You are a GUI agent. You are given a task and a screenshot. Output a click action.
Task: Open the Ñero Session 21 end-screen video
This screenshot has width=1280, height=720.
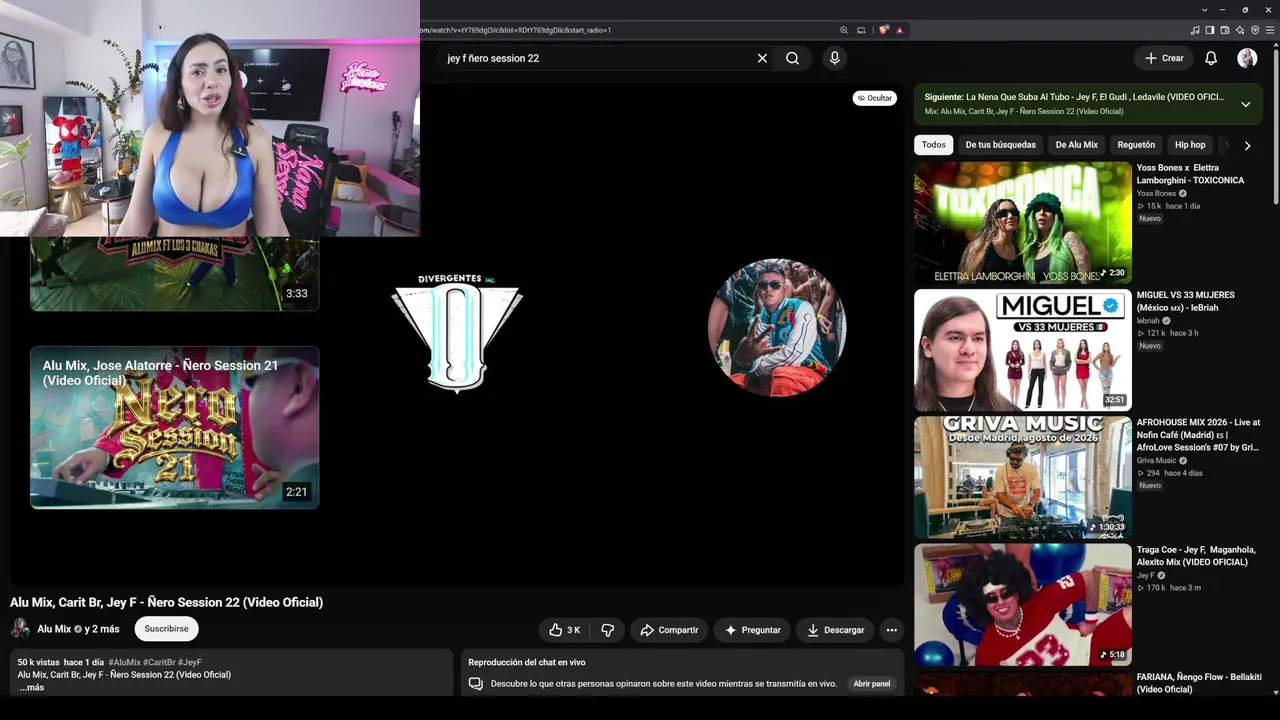(174, 428)
